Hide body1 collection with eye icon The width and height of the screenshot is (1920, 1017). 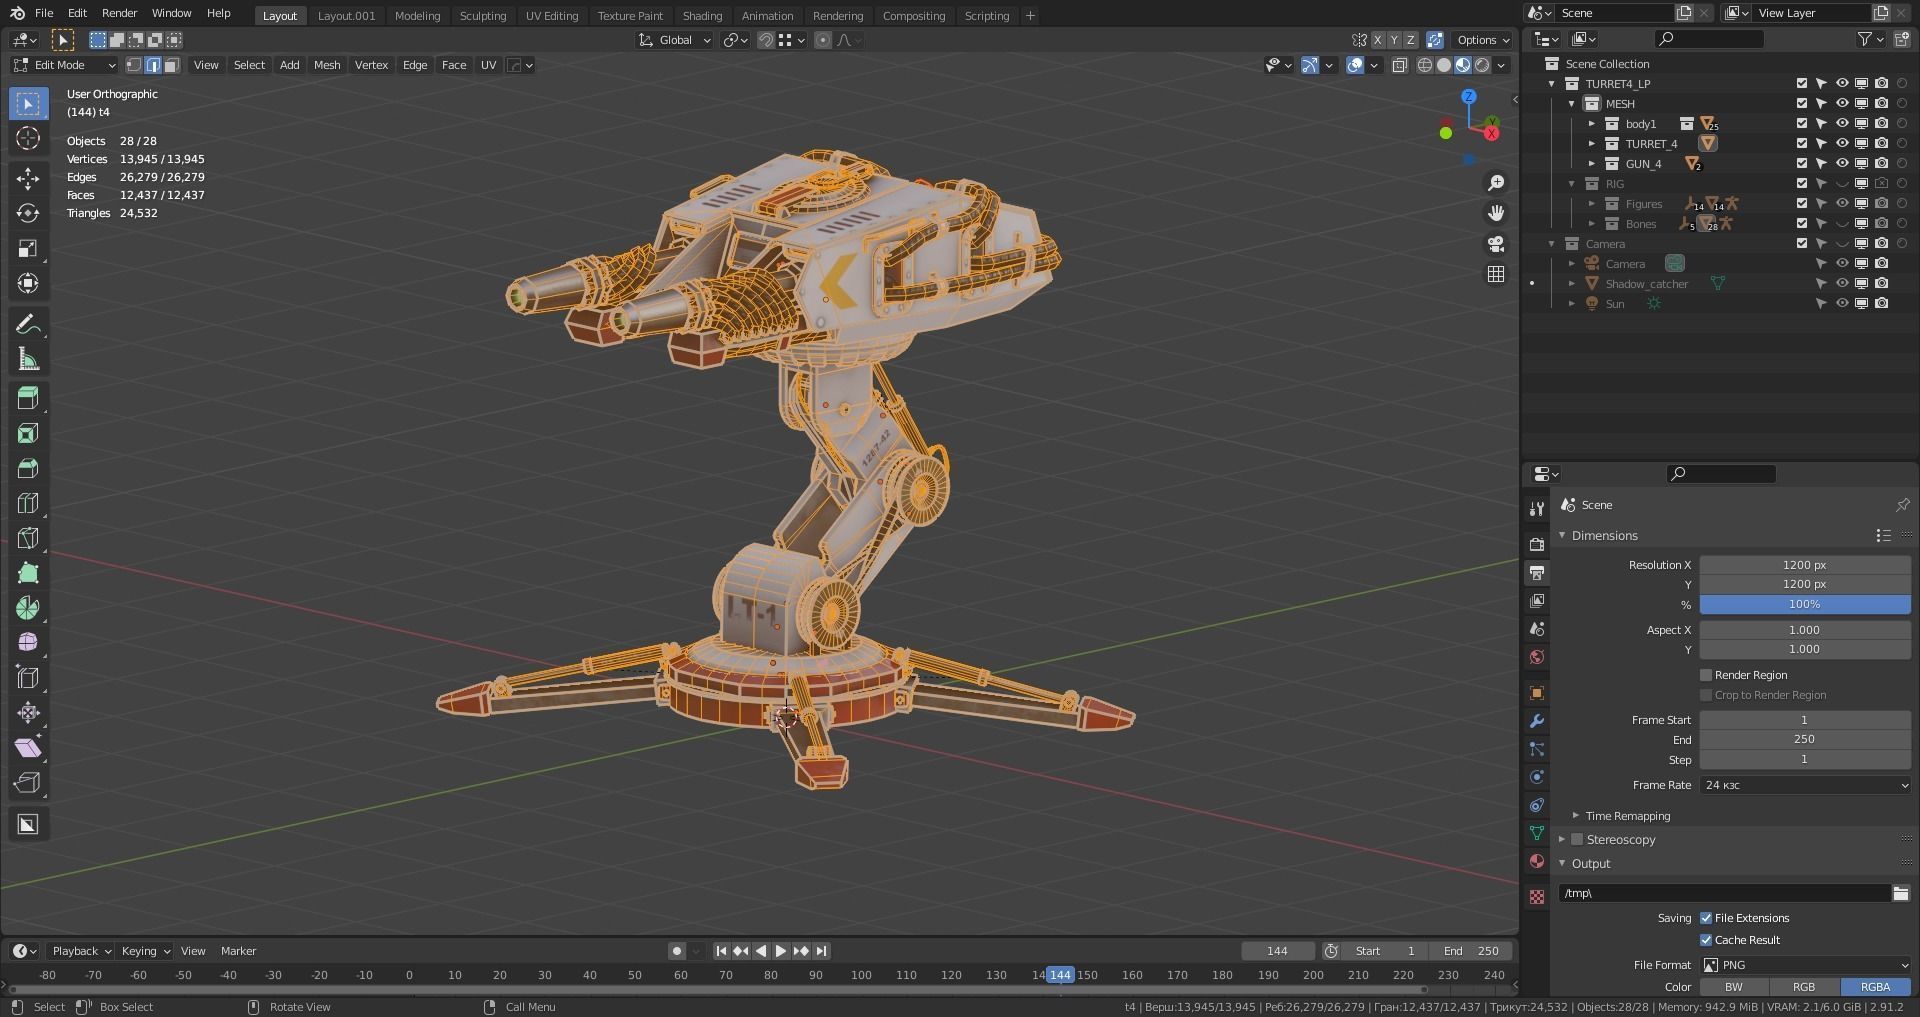coord(1841,124)
